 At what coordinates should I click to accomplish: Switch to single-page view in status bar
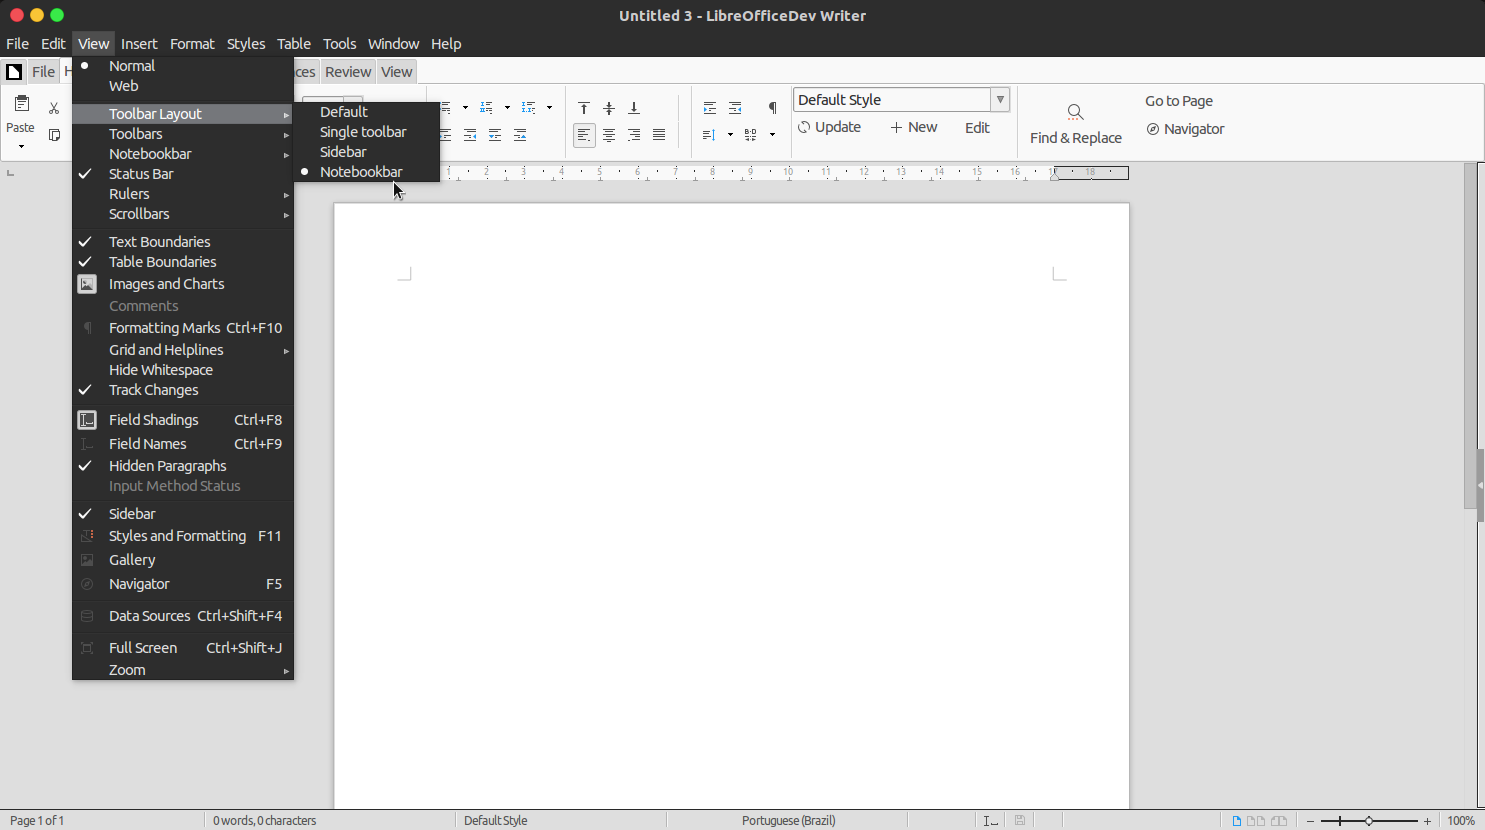1237,821
